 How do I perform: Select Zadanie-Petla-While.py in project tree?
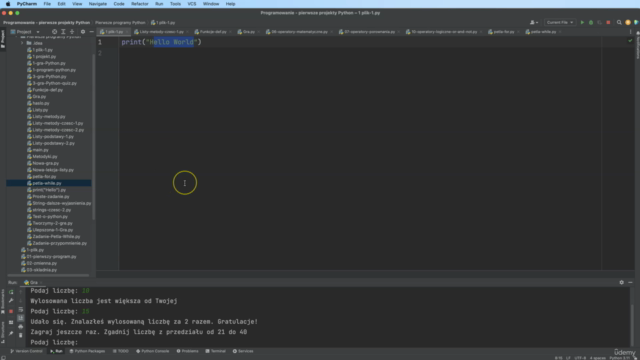pyautogui.click(x=56, y=236)
